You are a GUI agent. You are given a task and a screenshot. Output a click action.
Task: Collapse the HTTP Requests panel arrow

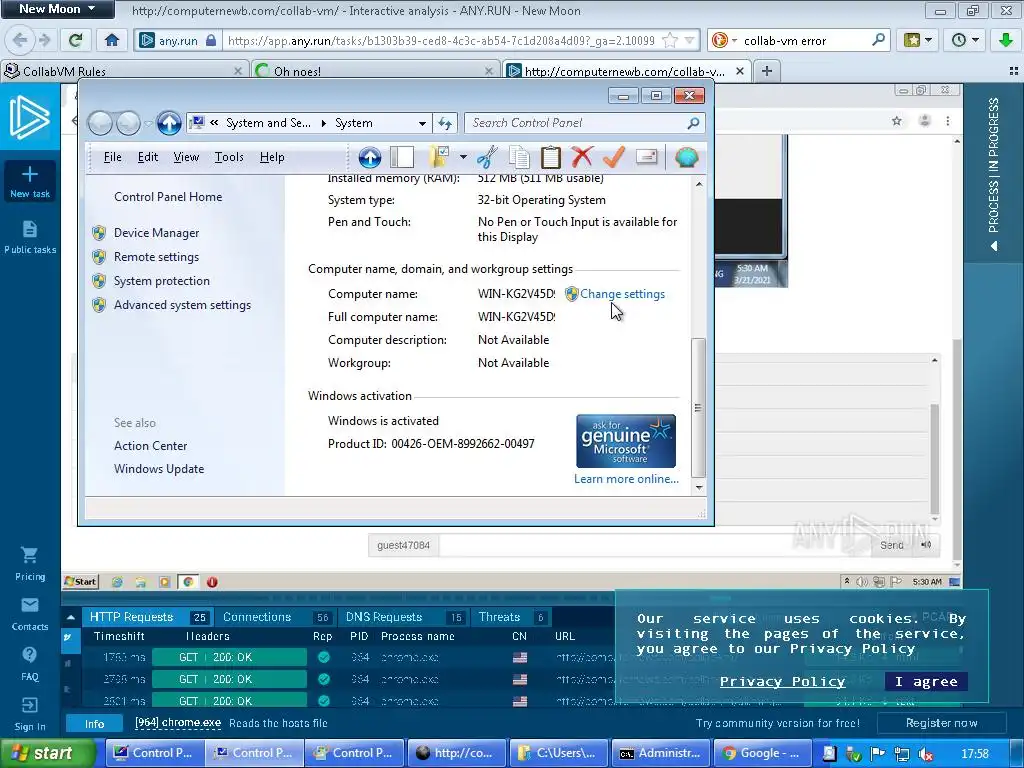click(71, 617)
